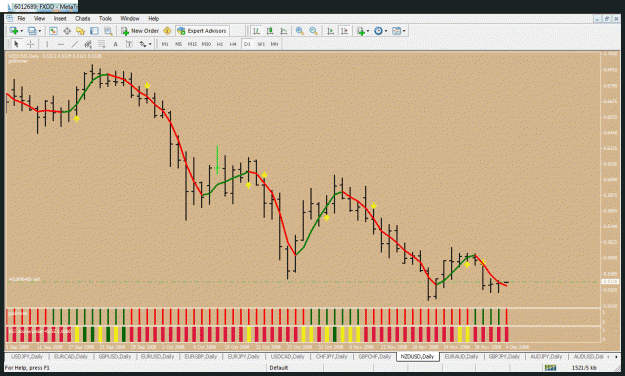
Task: Switch timeframe to W1
Action: pos(261,44)
